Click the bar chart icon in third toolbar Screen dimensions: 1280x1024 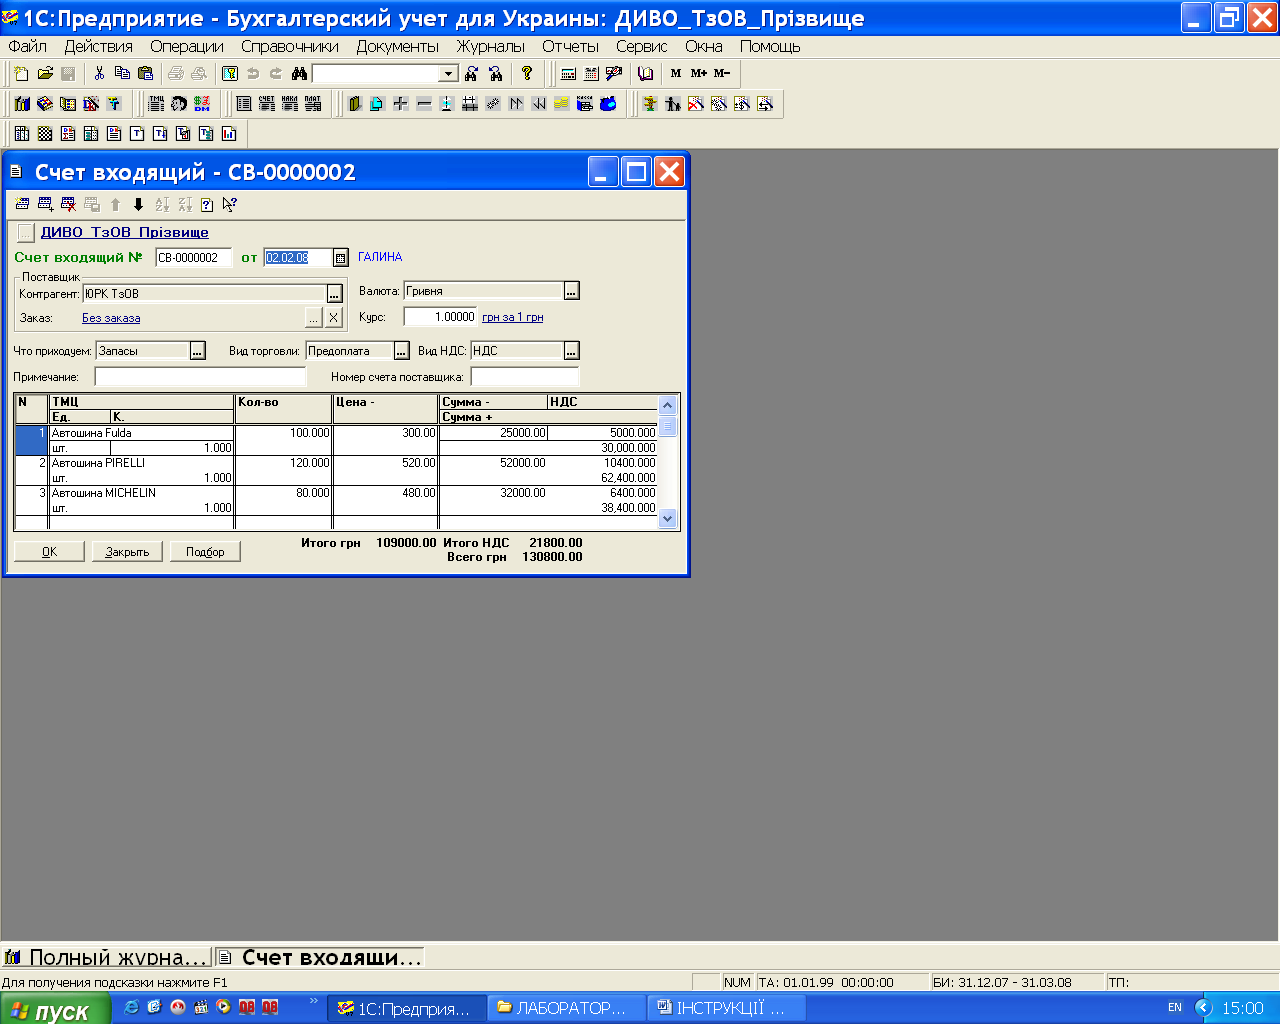229,133
